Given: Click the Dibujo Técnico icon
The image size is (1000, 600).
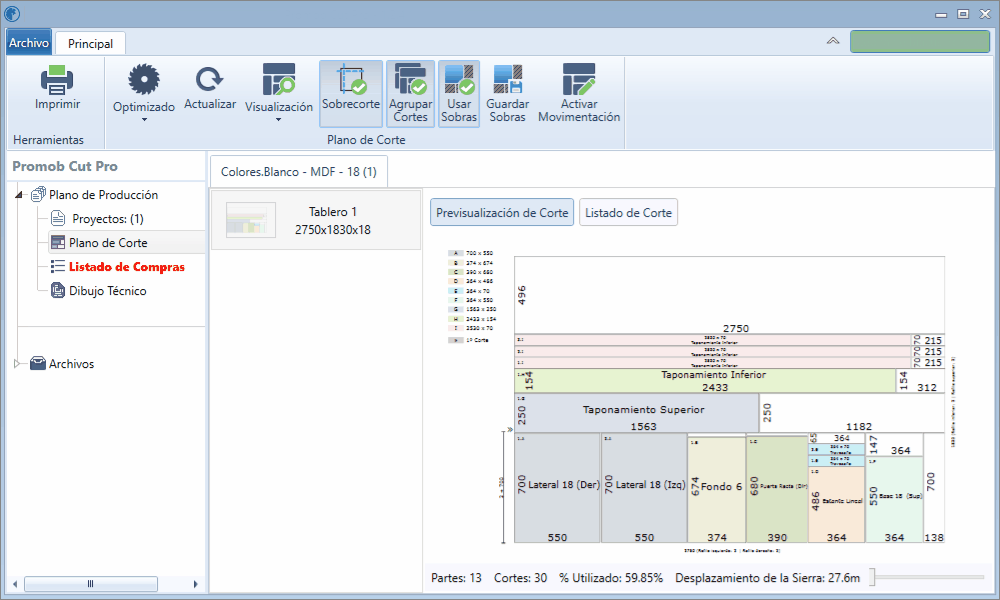Looking at the screenshot, I should point(58,291).
